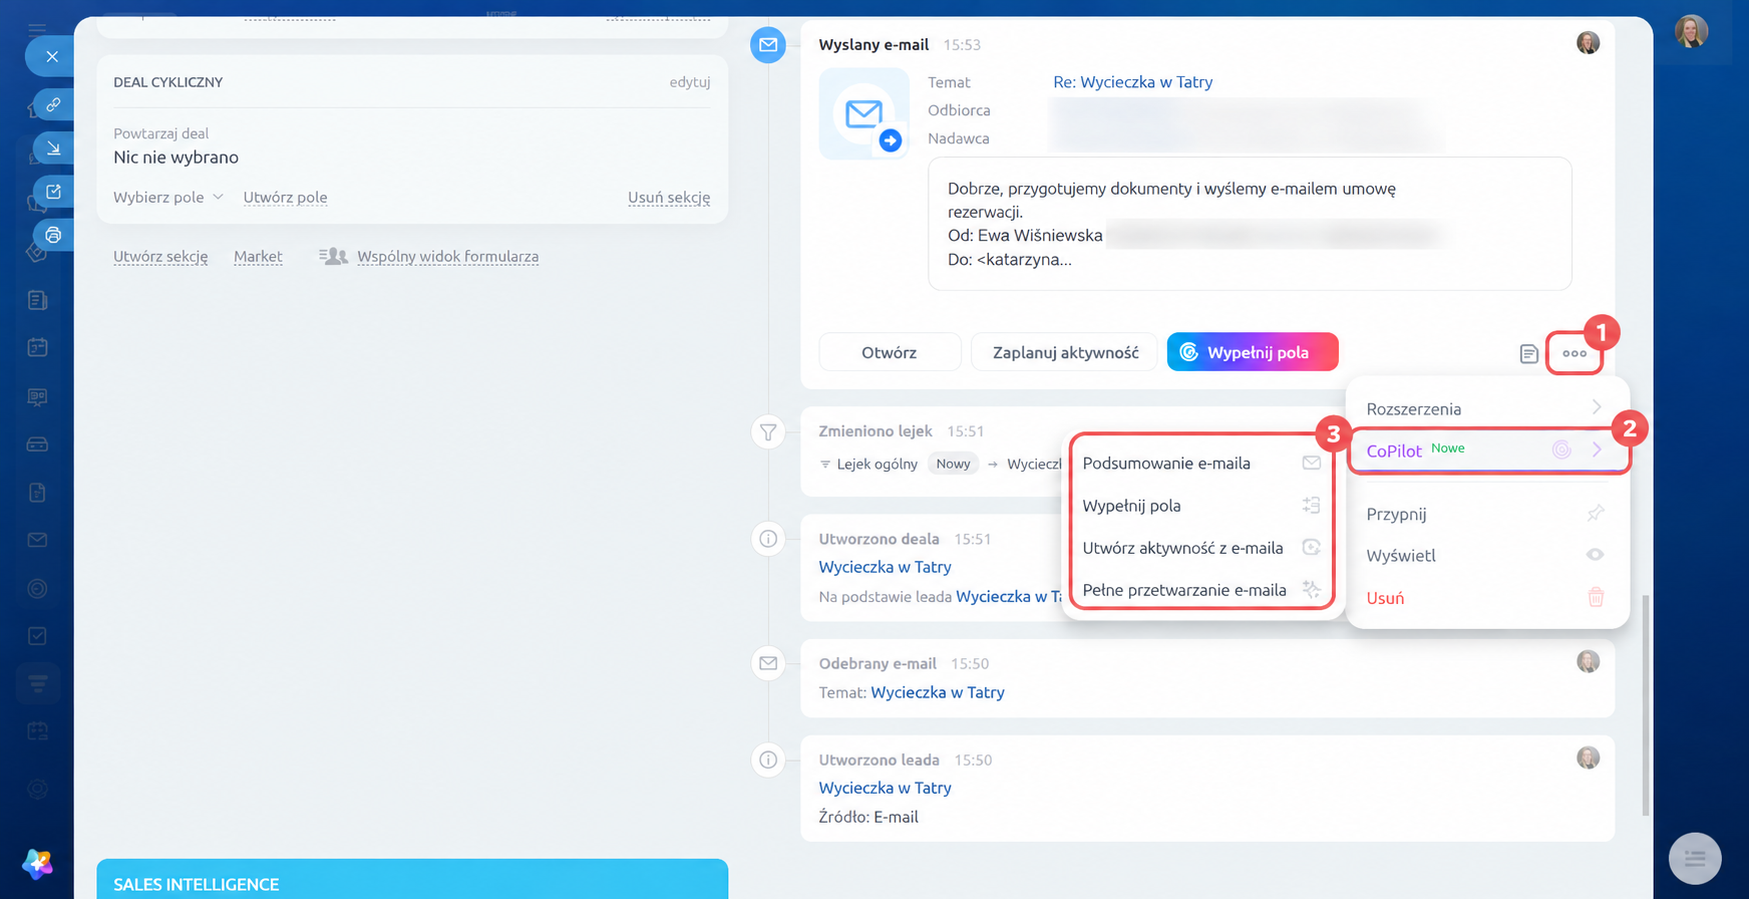Click the blue link icon on the side tab
This screenshot has width=1749, height=899.
pyautogui.click(x=54, y=104)
